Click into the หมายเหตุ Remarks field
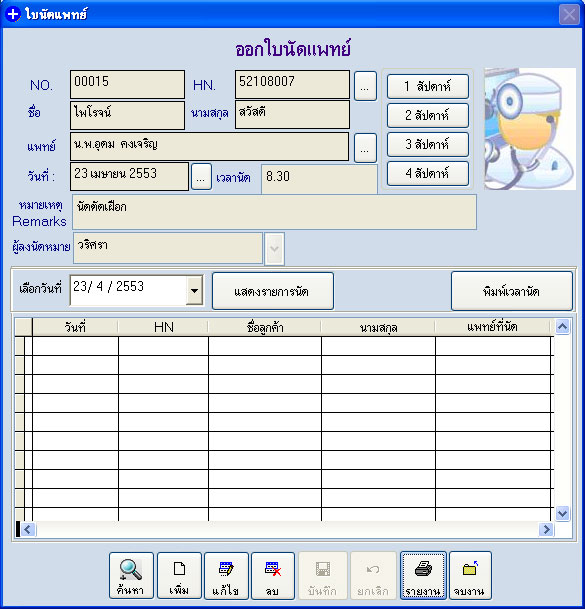The height and width of the screenshot is (609, 585). pos(274,212)
